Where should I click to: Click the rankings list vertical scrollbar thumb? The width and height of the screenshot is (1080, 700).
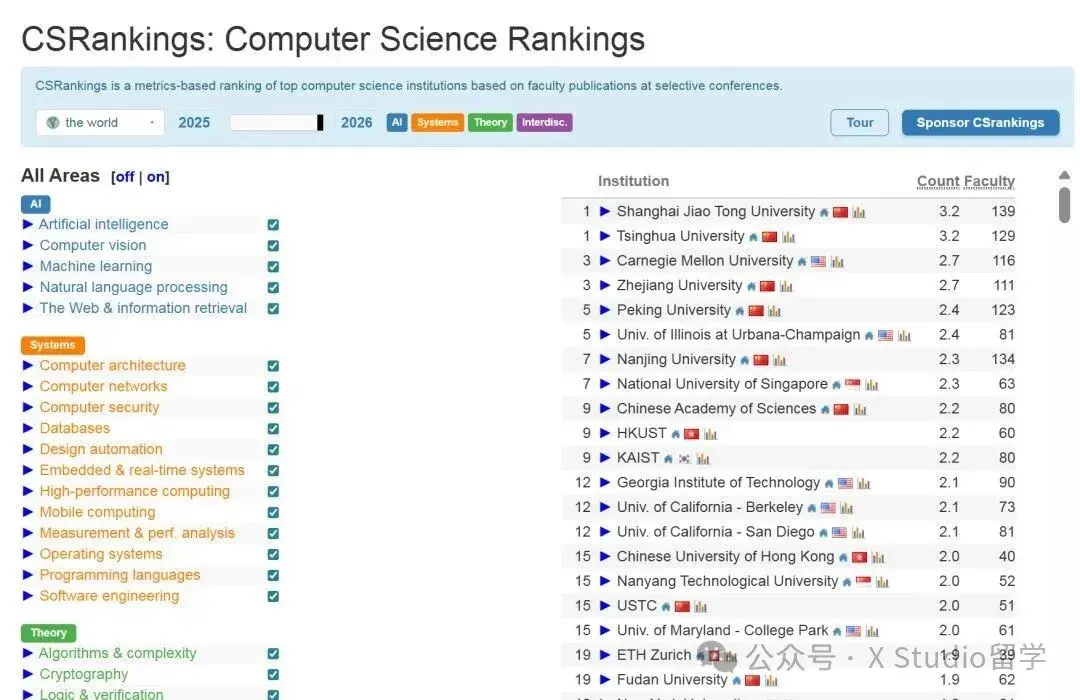point(1064,205)
